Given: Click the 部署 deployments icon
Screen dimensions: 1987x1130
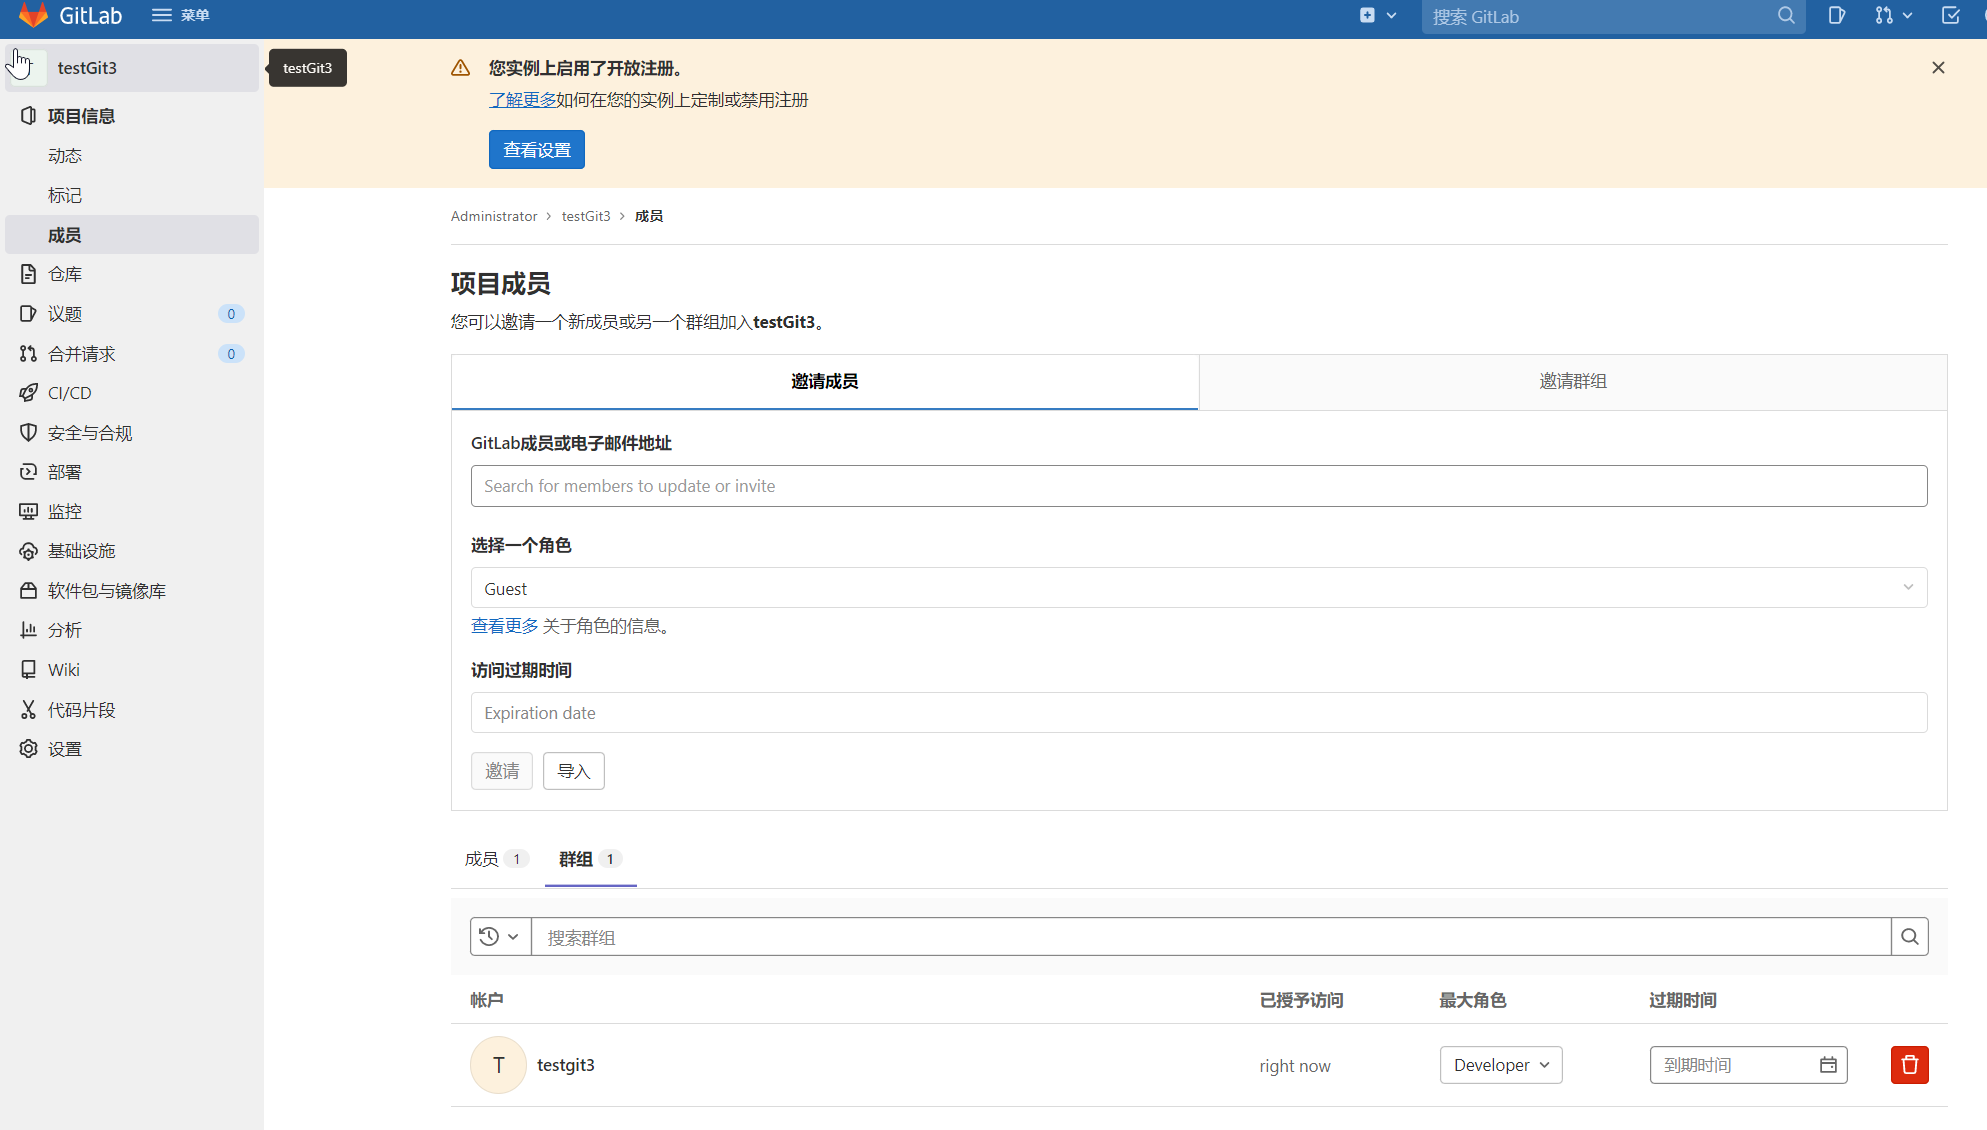Looking at the screenshot, I should pos(28,472).
